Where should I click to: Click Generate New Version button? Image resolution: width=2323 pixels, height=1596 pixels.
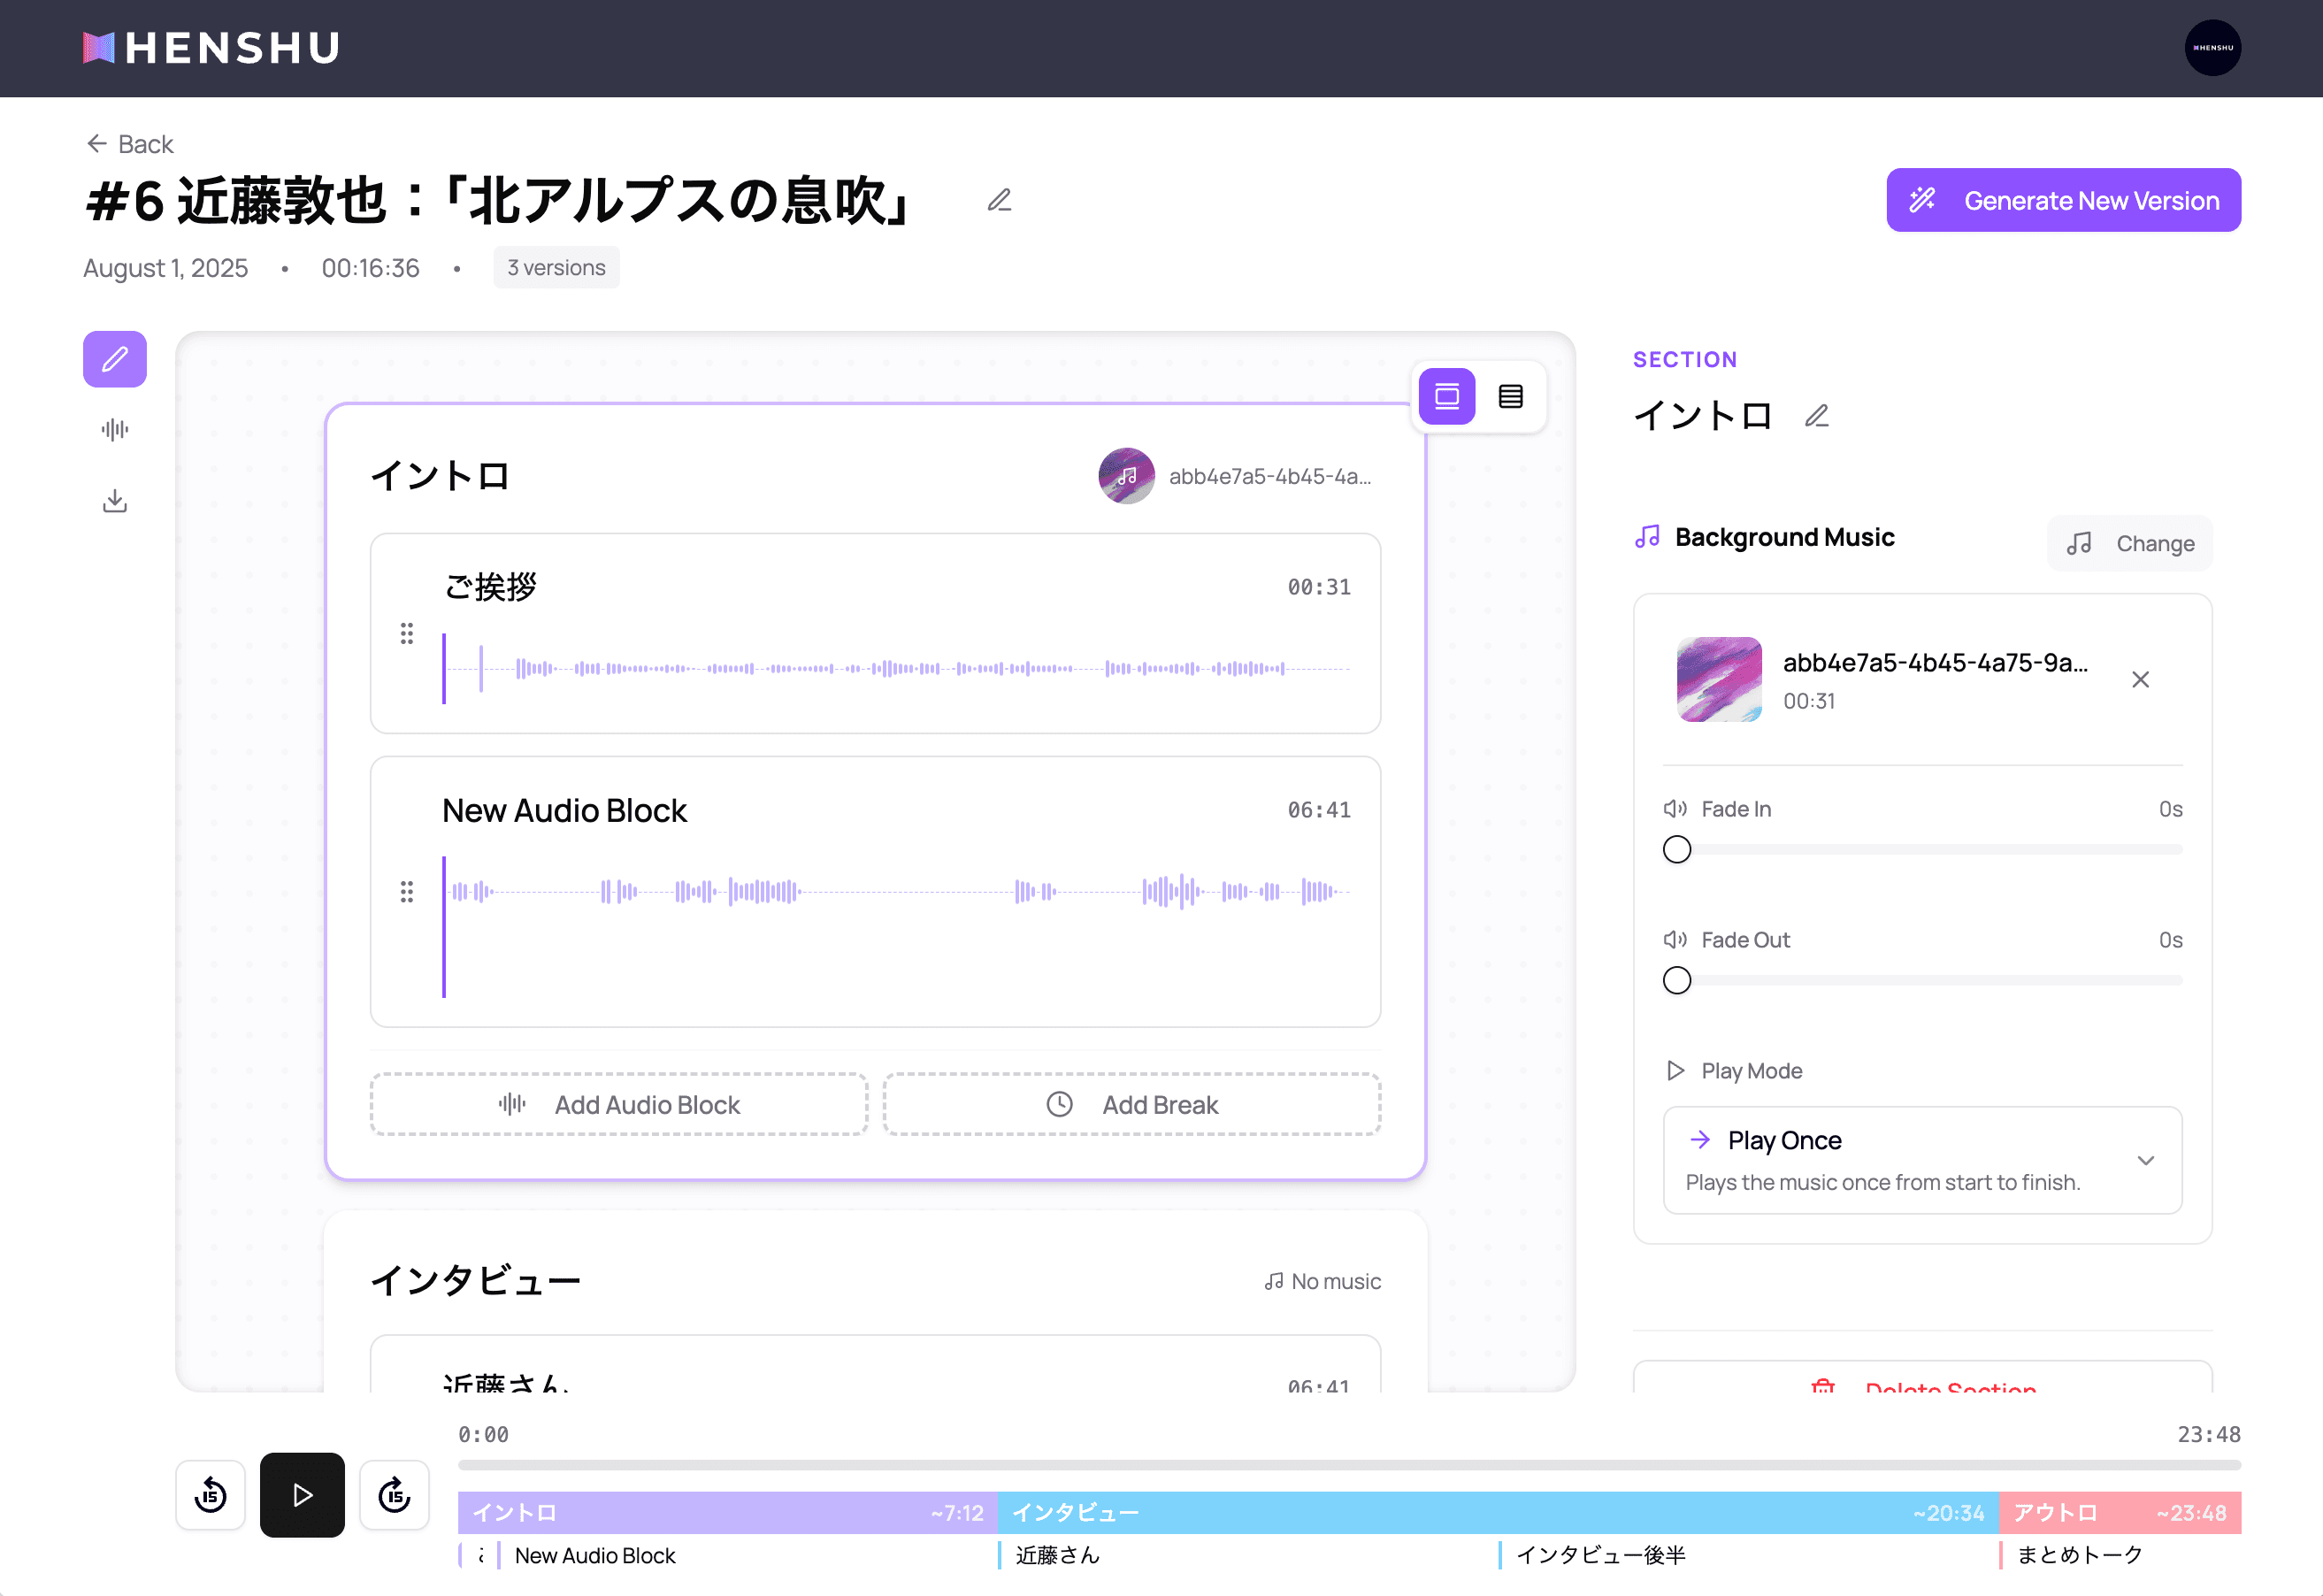(x=2062, y=200)
